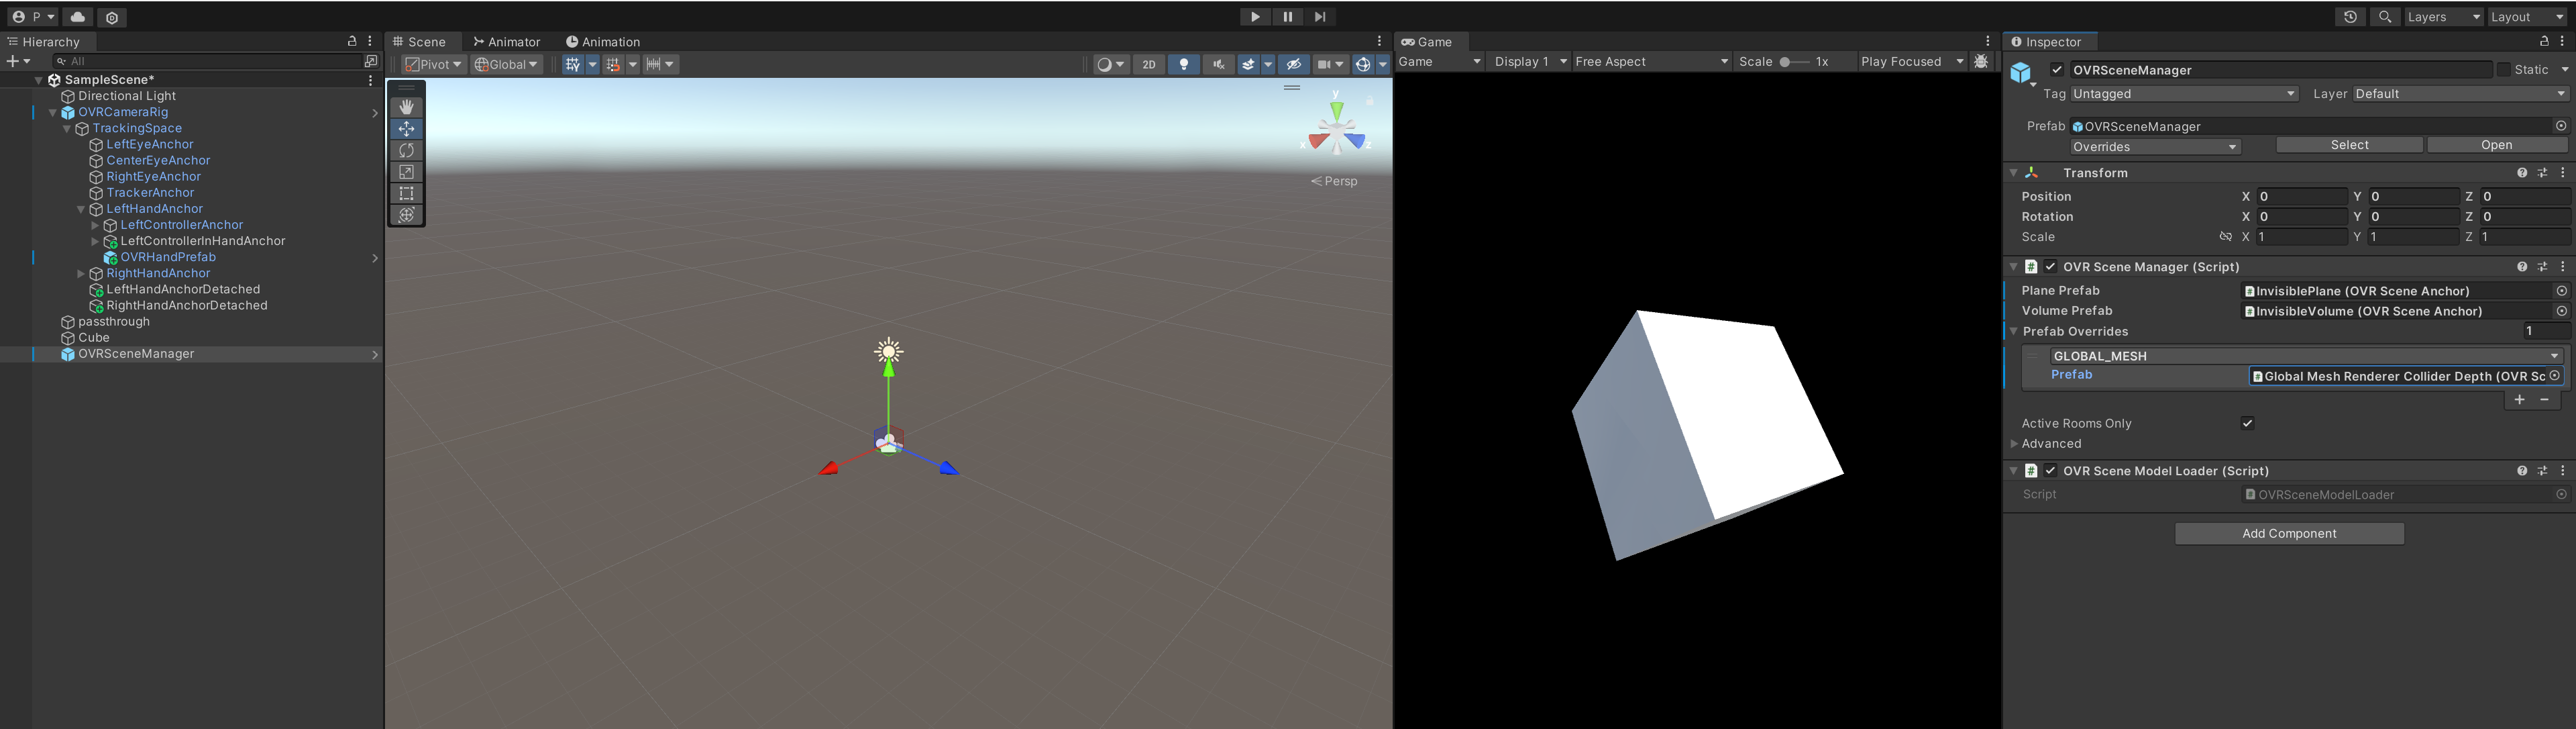This screenshot has width=2576, height=729.
Task: Switch to the Animator tab
Action: pyautogui.click(x=507, y=42)
